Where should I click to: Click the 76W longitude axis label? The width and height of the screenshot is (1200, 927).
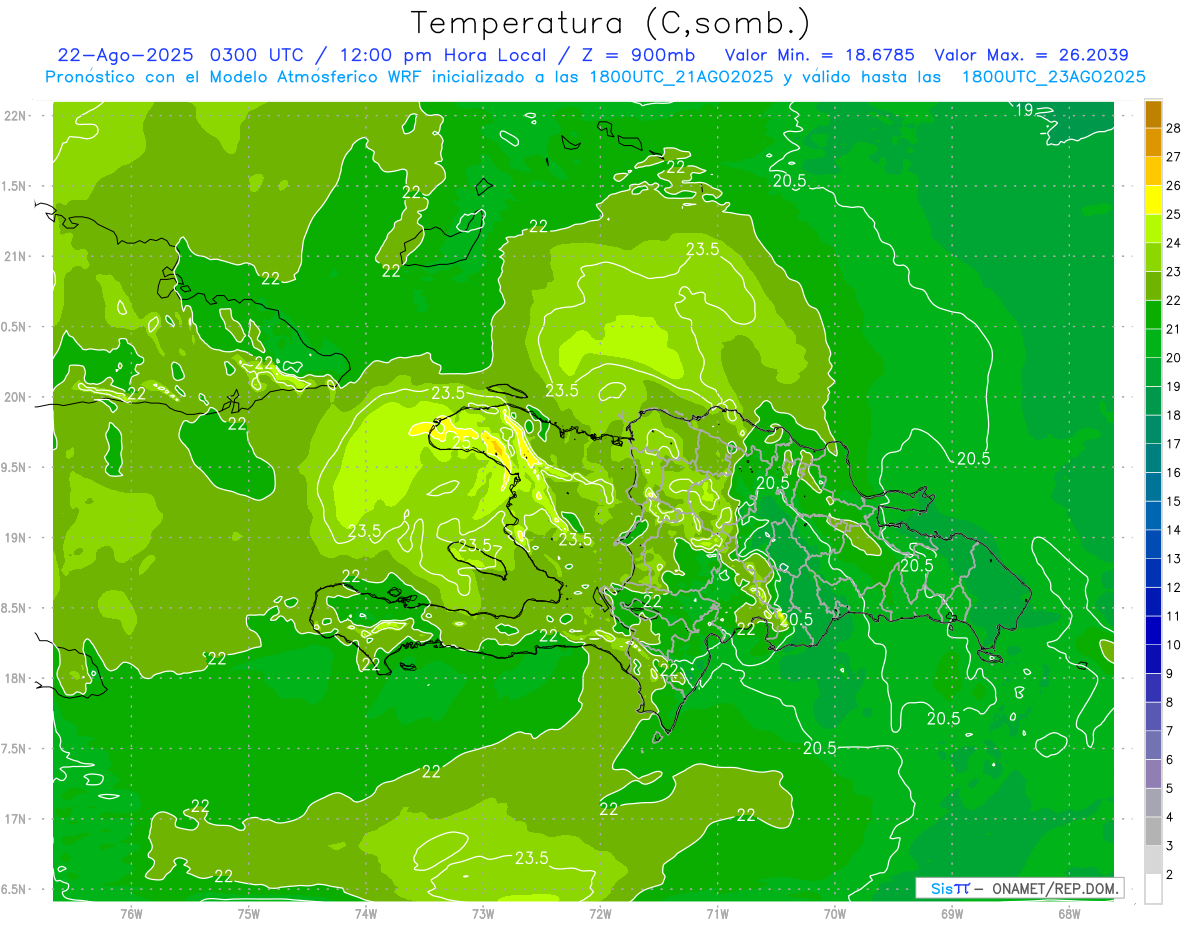tap(131, 913)
